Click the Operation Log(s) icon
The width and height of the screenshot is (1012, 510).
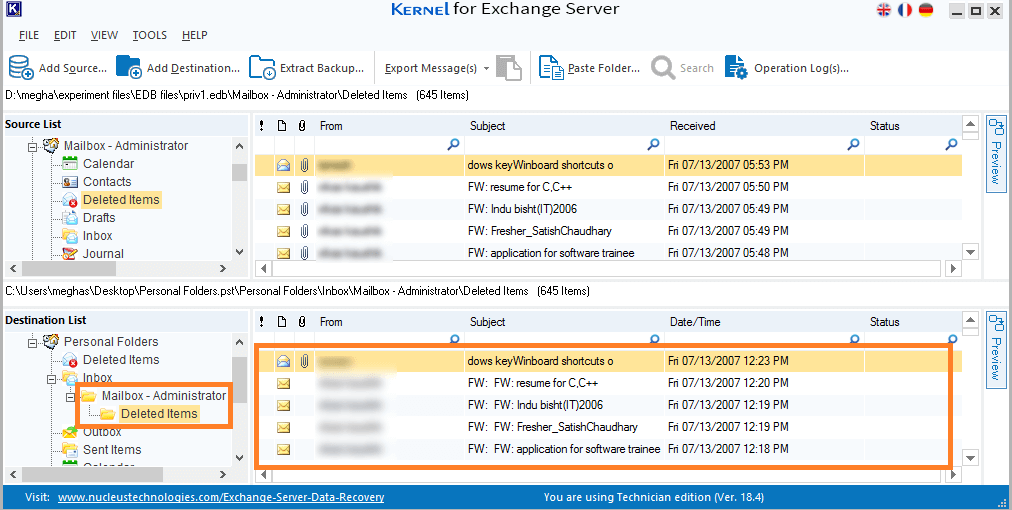[x=736, y=67]
